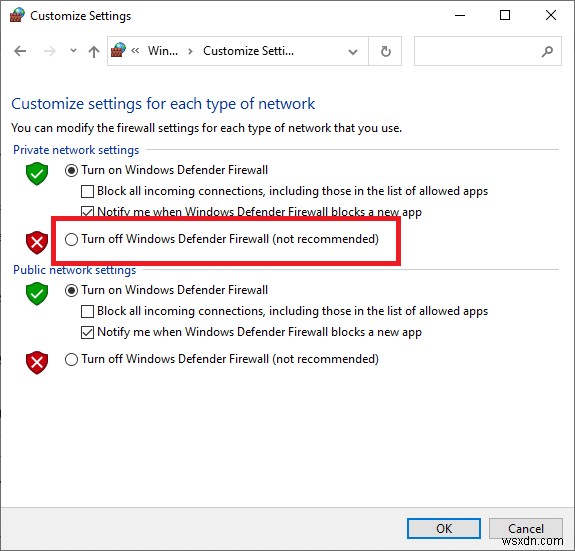Click the Win... breadcrumb item
Screen dimensions: 575x551
click(163, 51)
